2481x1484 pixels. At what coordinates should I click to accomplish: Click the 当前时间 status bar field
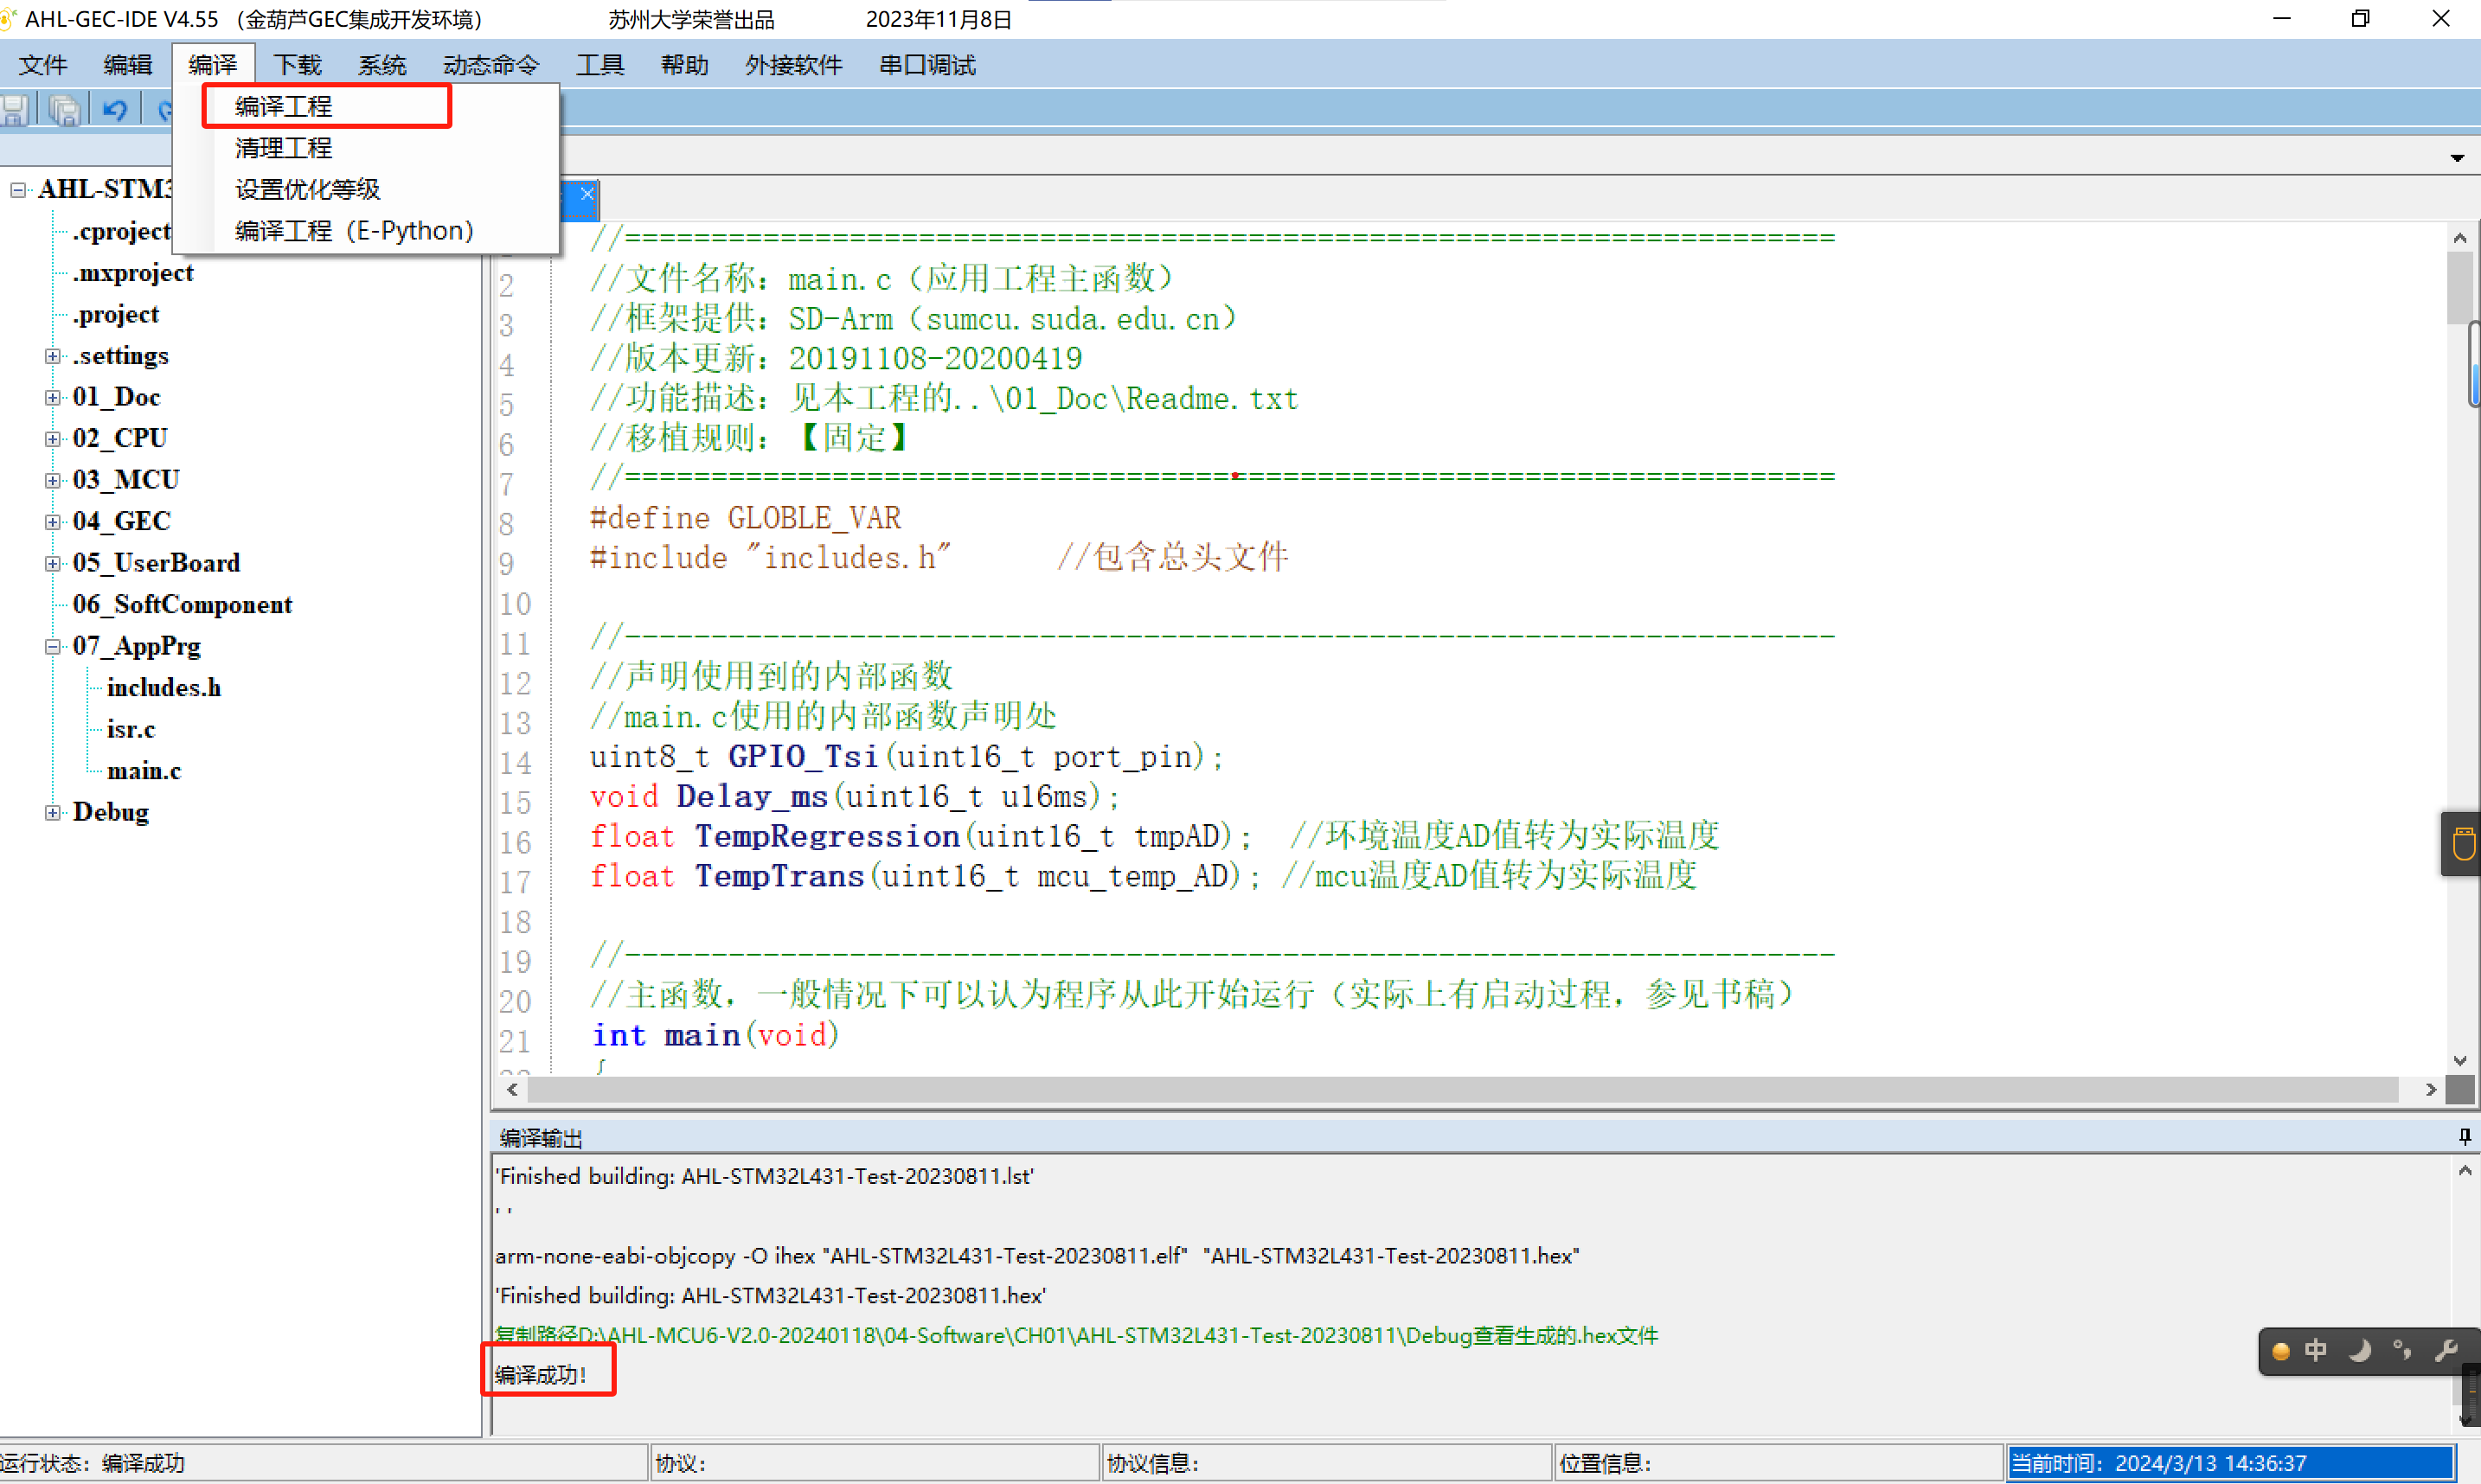(x=2231, y=1463)
